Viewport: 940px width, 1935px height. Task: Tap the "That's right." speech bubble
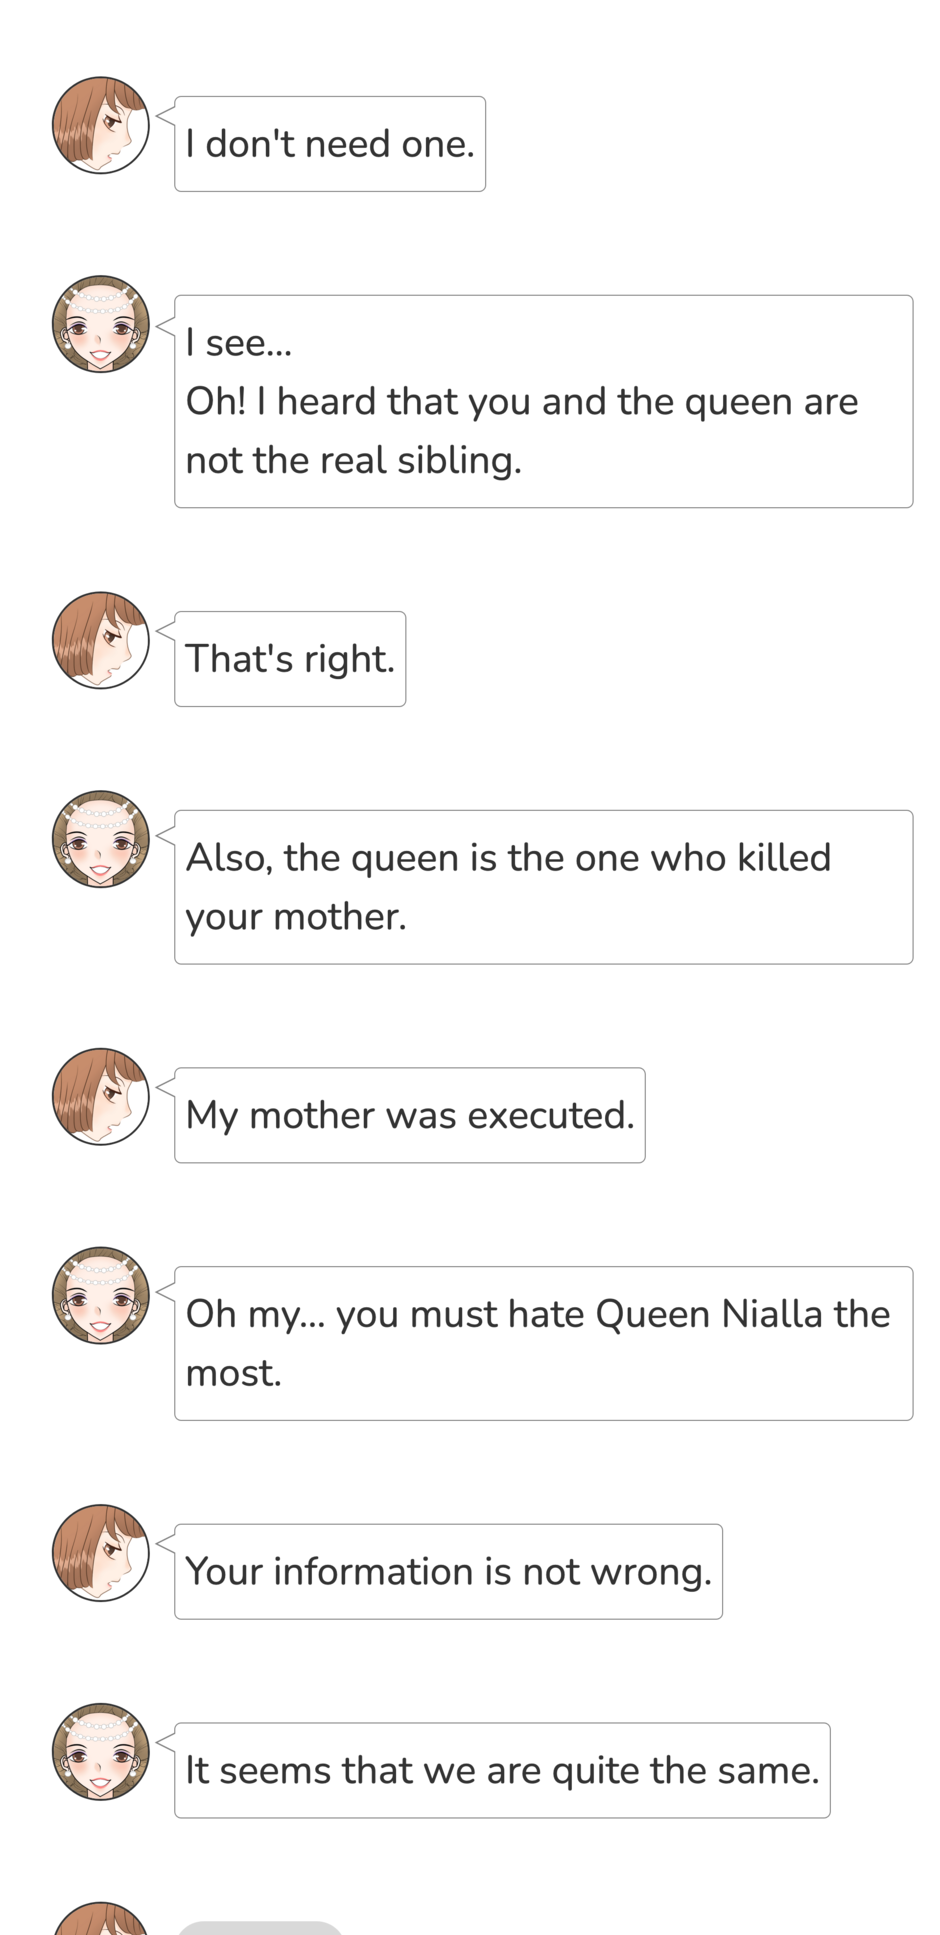click(290, 659)
